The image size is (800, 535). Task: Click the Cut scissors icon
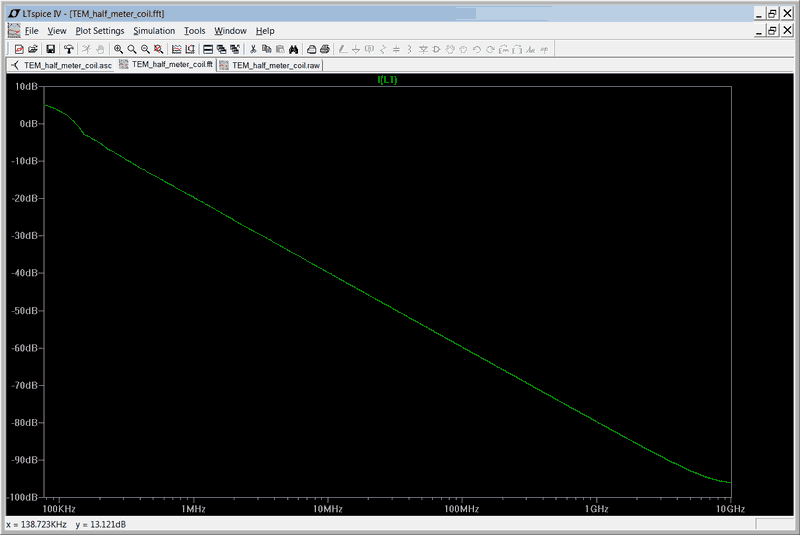click(x=253, y=48)
